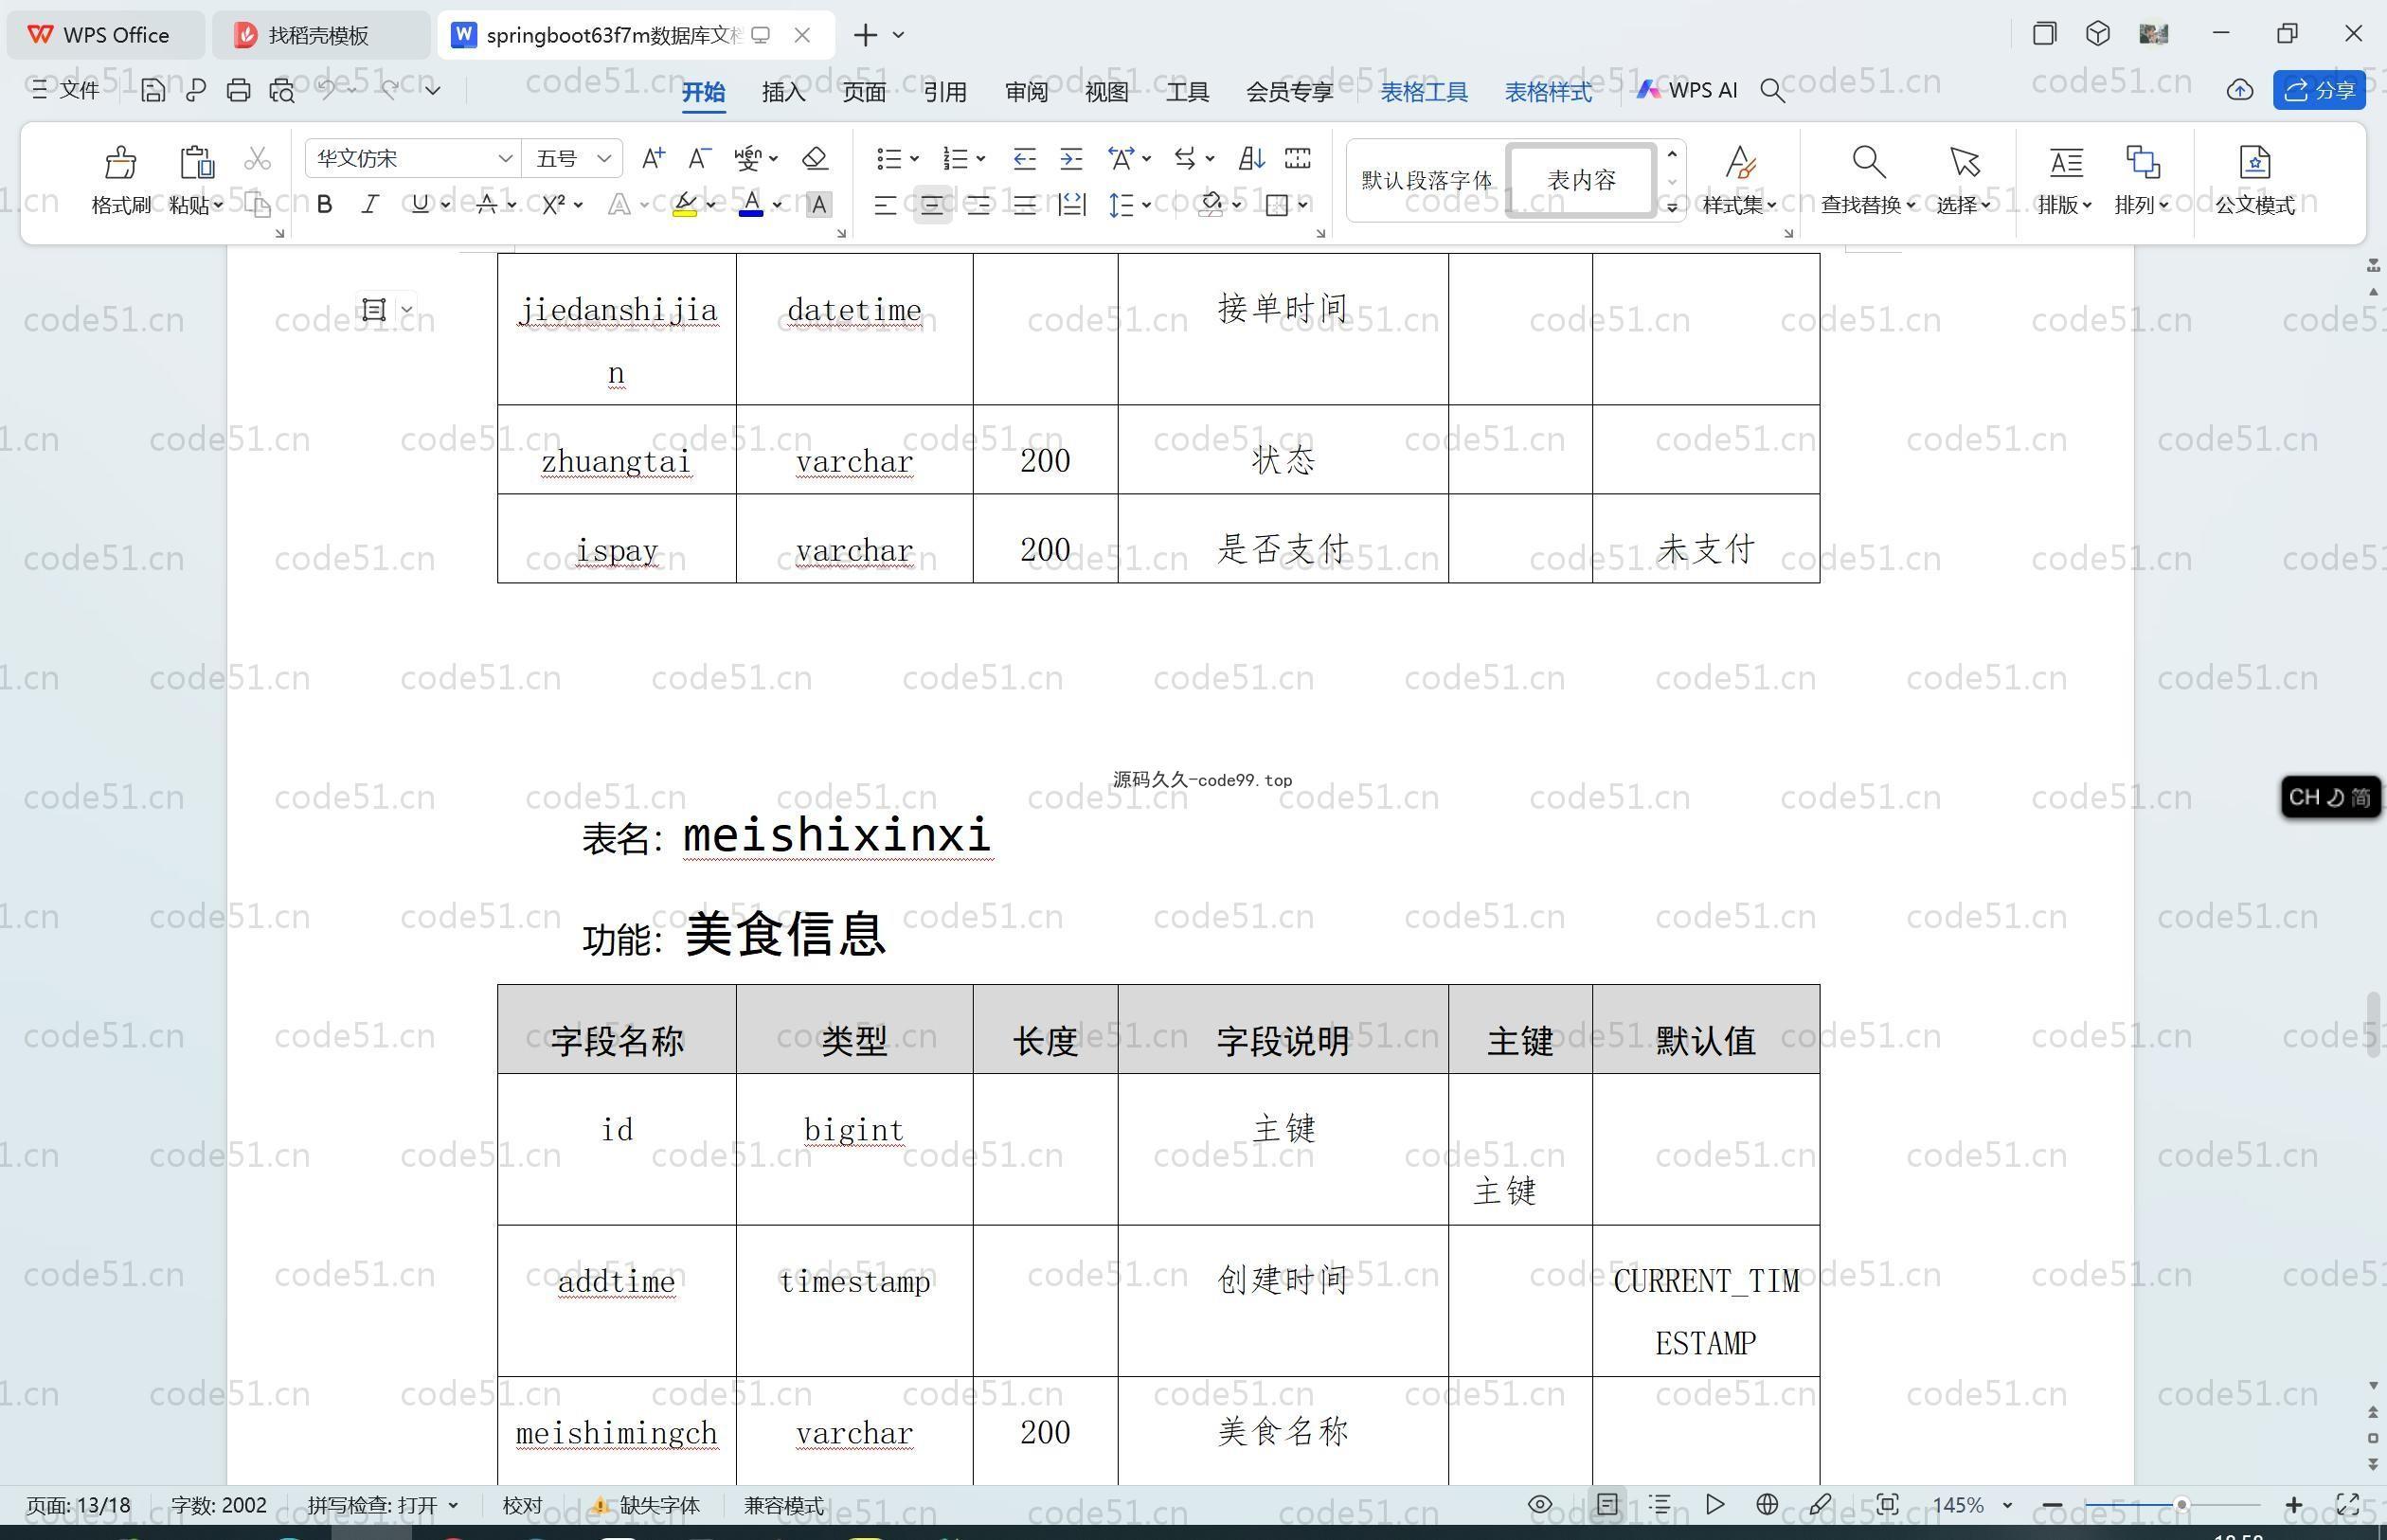The width and height of the screenshot is (2387, 1540).
Task: Toggle Strikethrough formatting
Action: coord(486,204)
